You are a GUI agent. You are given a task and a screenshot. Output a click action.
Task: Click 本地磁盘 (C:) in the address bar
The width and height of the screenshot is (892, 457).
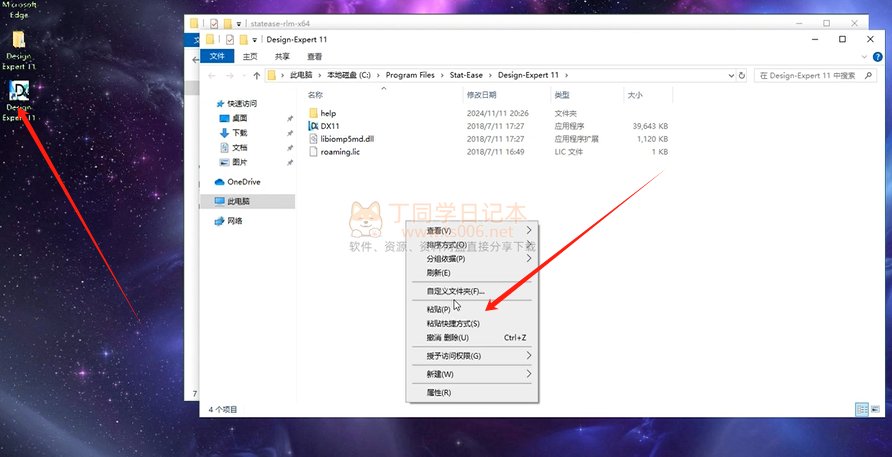tap(348, 75)
